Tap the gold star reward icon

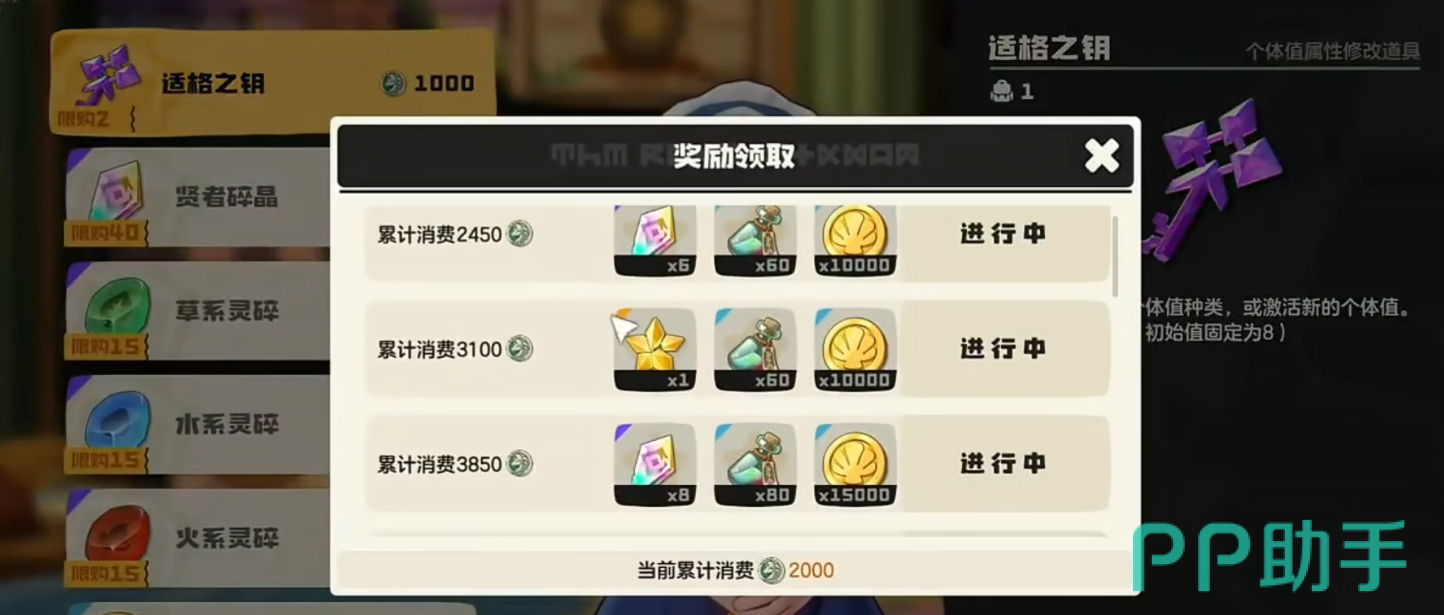(655, 349)
